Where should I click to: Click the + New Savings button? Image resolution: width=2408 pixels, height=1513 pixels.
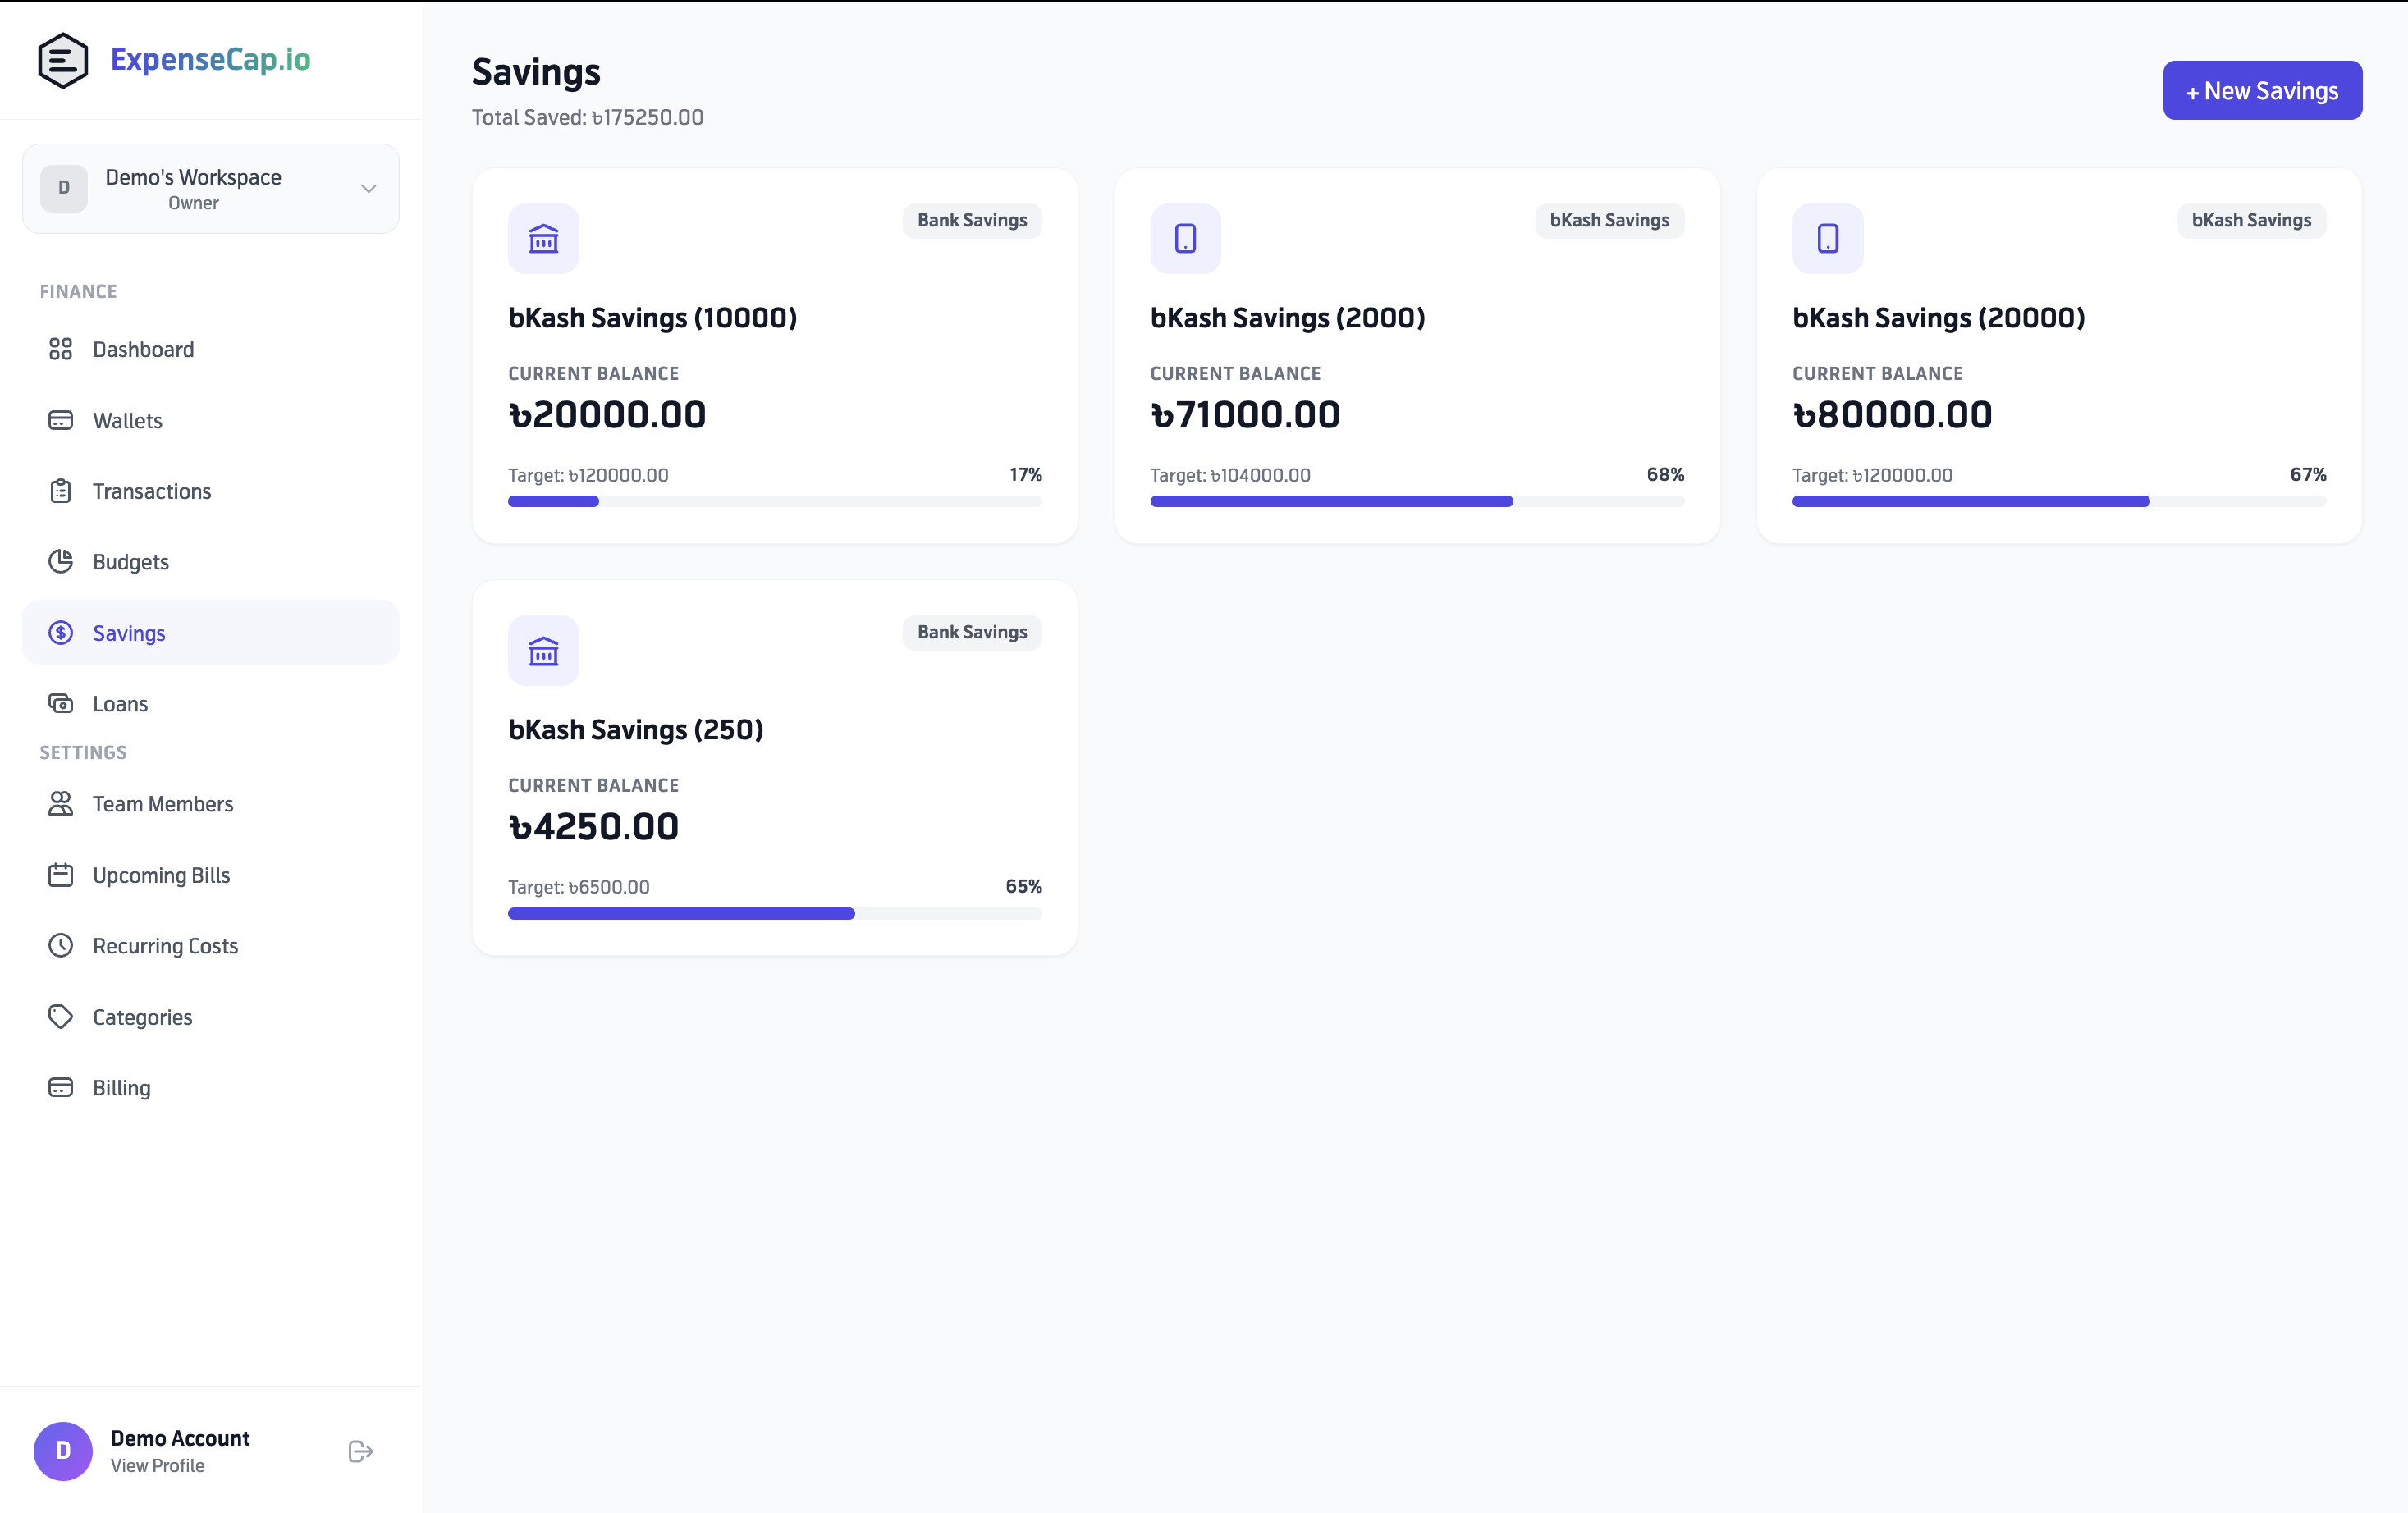pos(2262,90)
